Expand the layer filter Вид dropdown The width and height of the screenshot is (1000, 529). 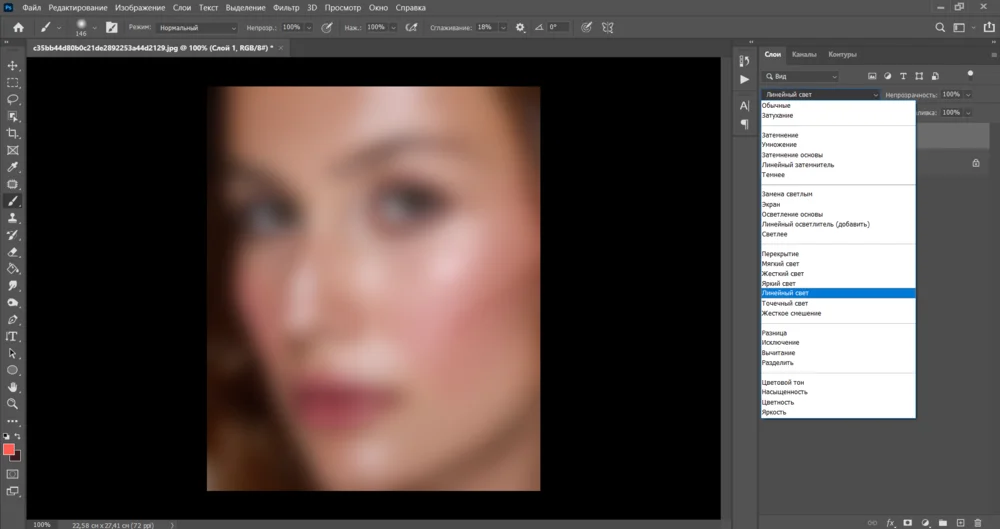(801, 76)
